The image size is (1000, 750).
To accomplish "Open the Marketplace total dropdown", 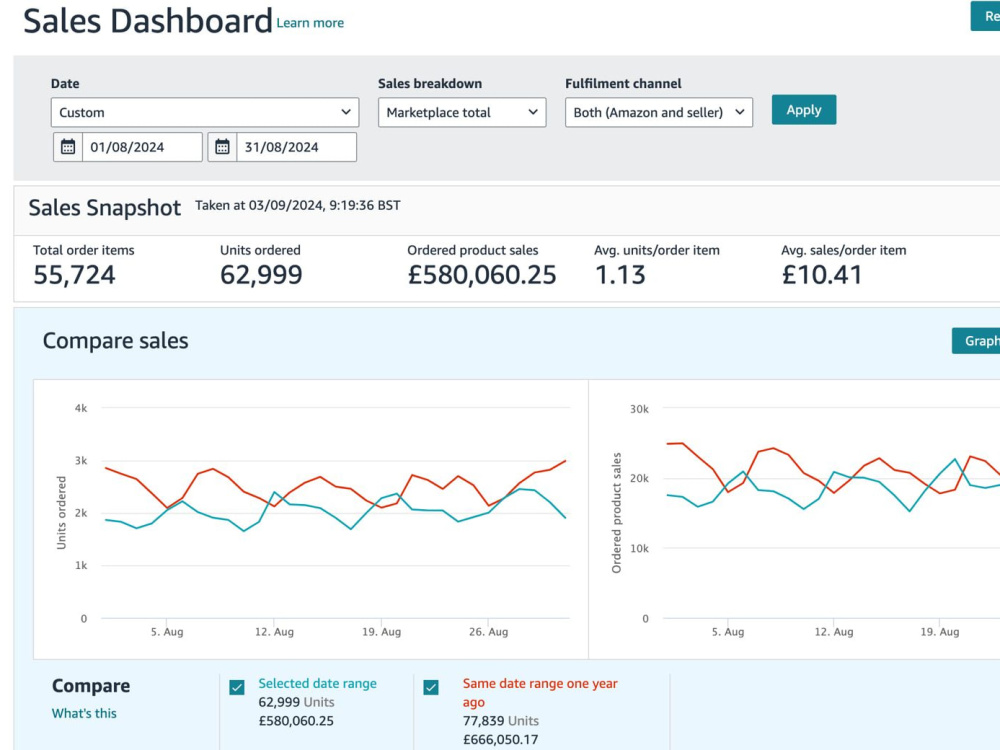I will pos(462,112).
